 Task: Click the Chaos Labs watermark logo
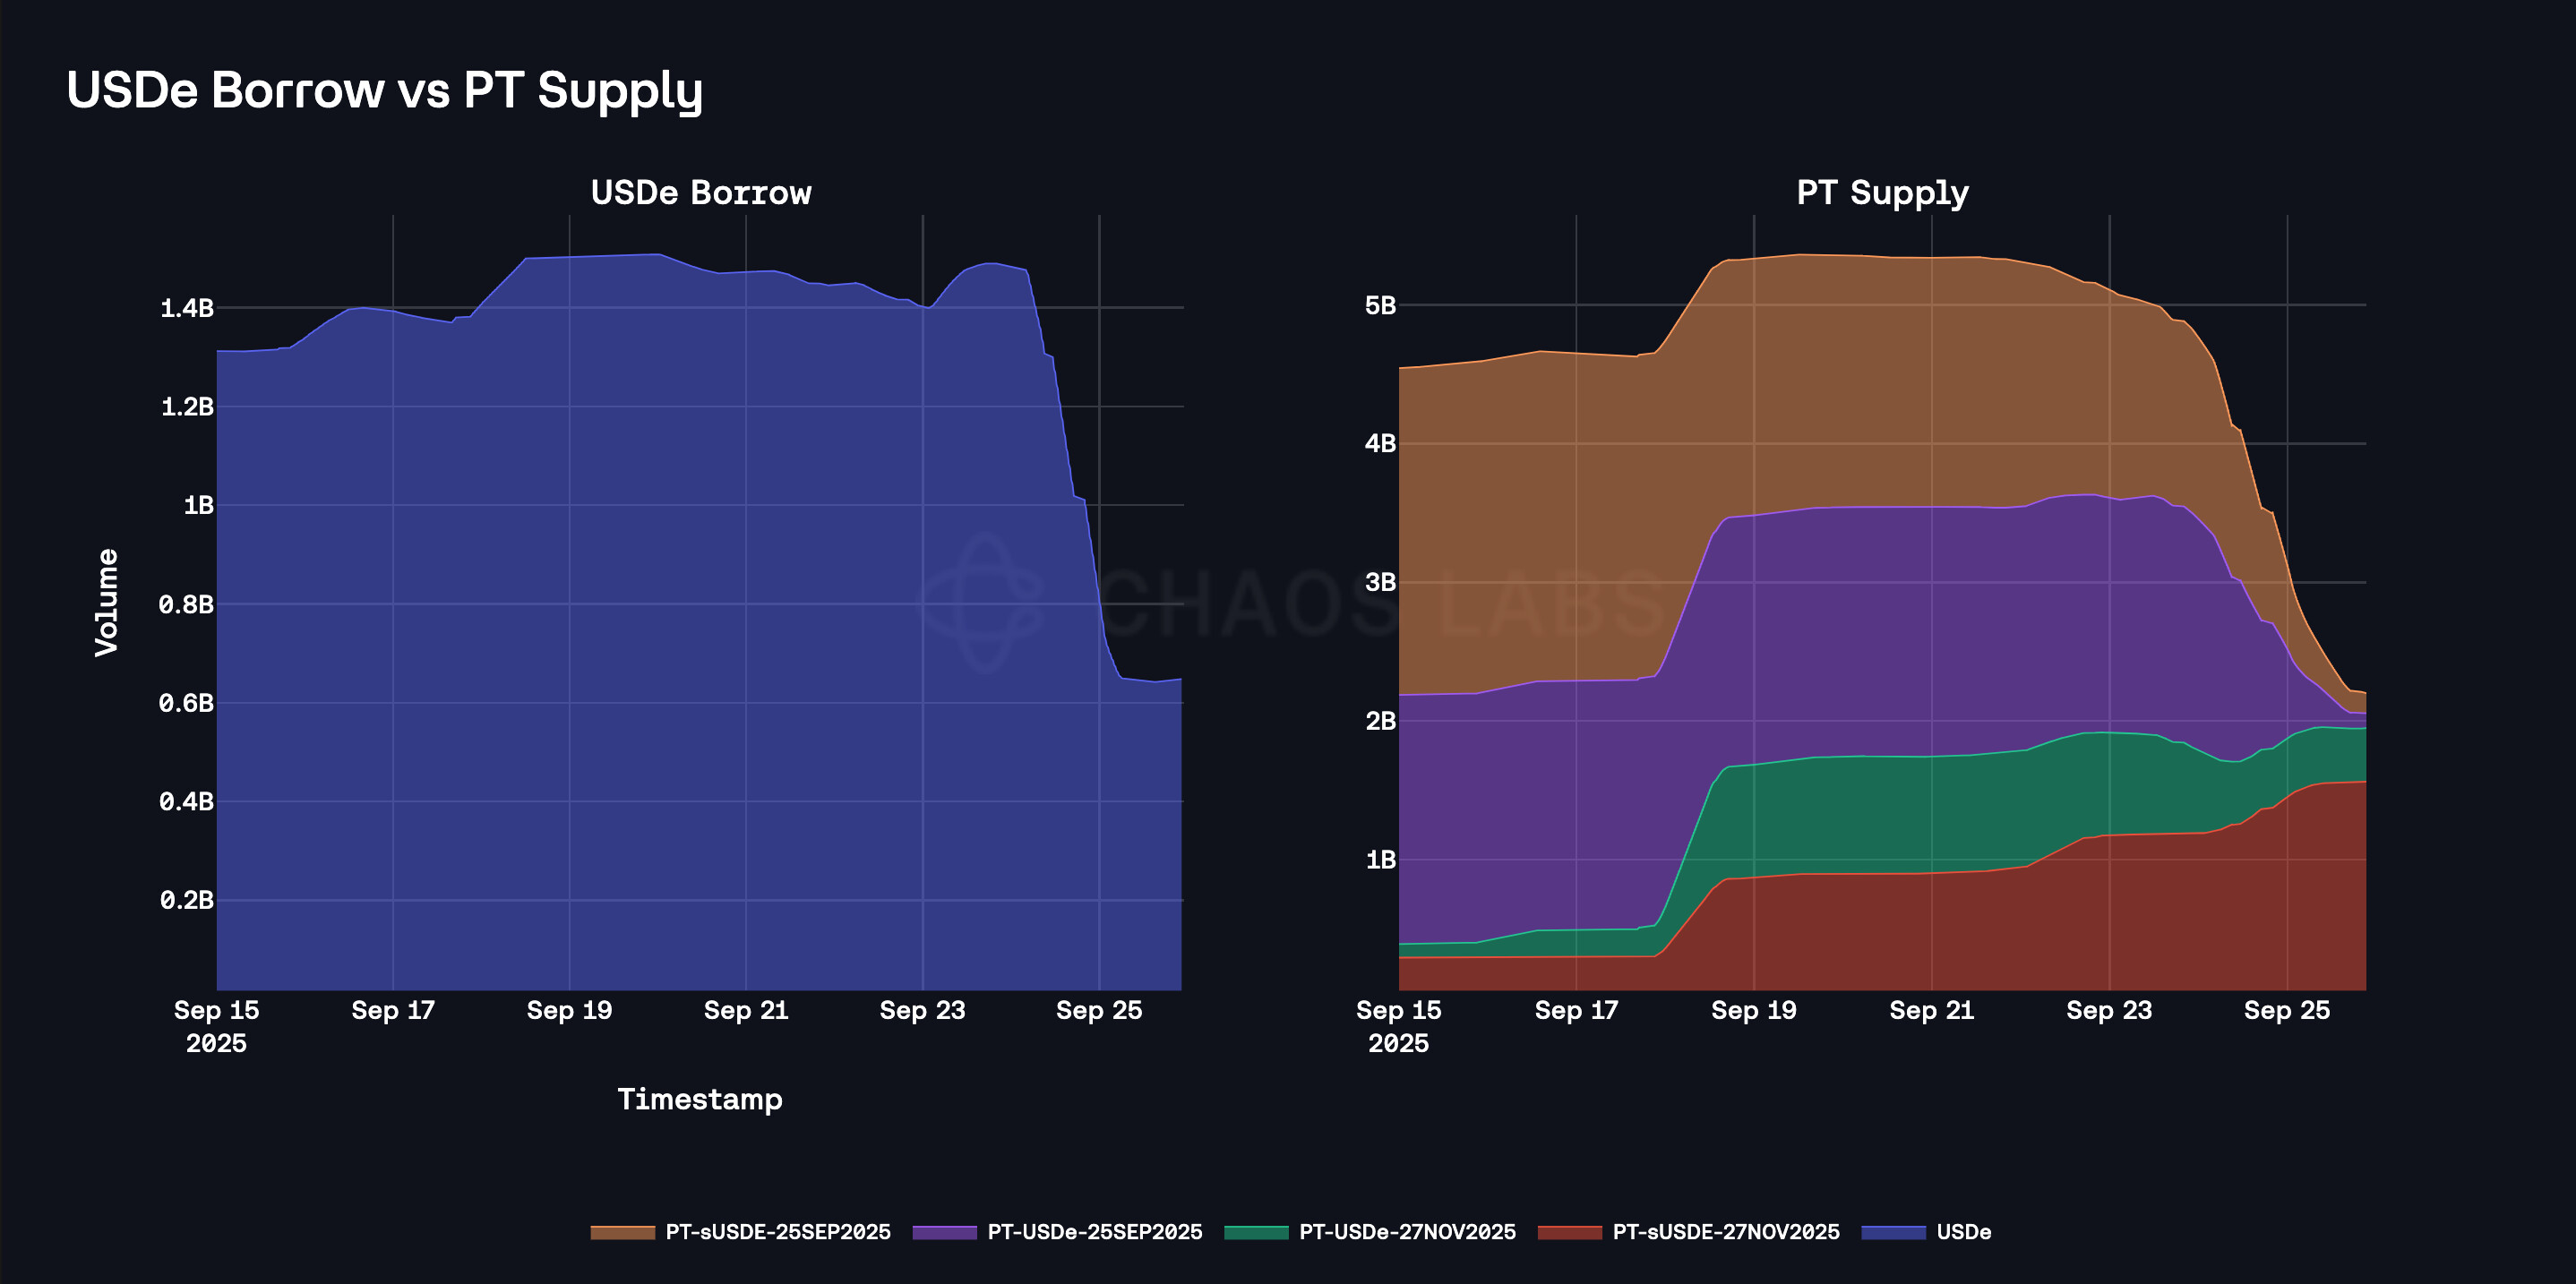(x=984, y=602)
